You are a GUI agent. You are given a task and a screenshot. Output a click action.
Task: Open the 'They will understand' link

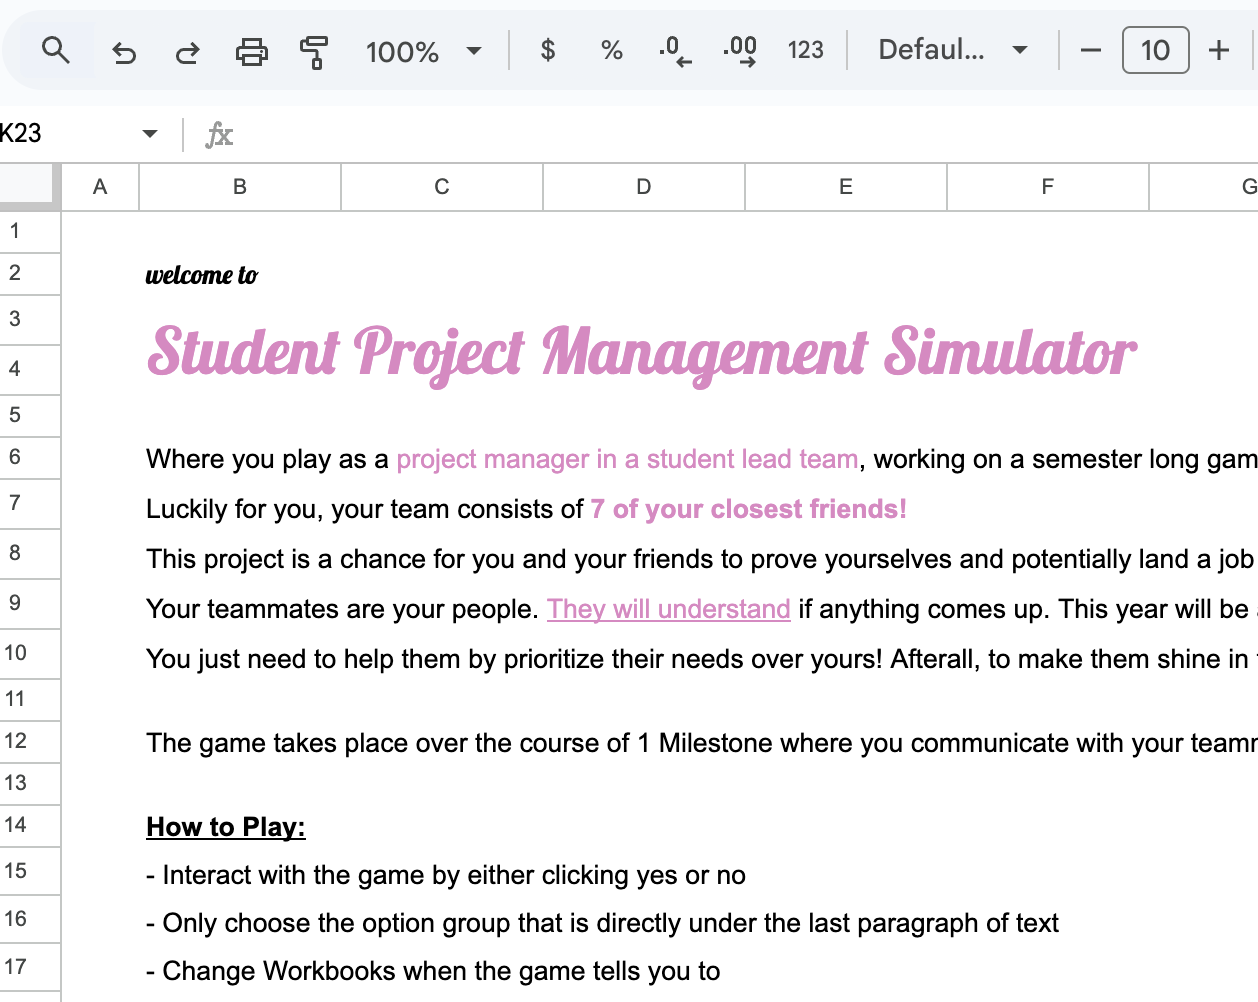668,608
